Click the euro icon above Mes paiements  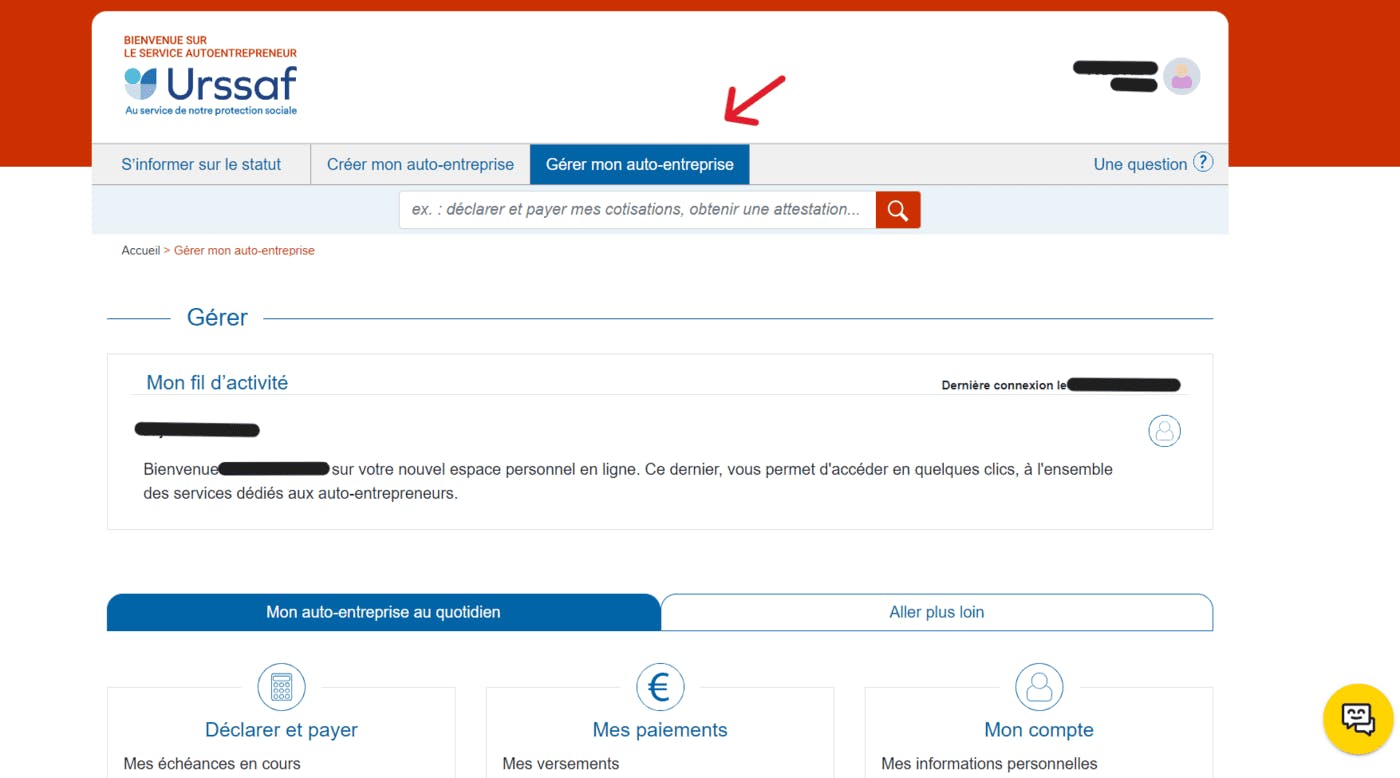659,687
